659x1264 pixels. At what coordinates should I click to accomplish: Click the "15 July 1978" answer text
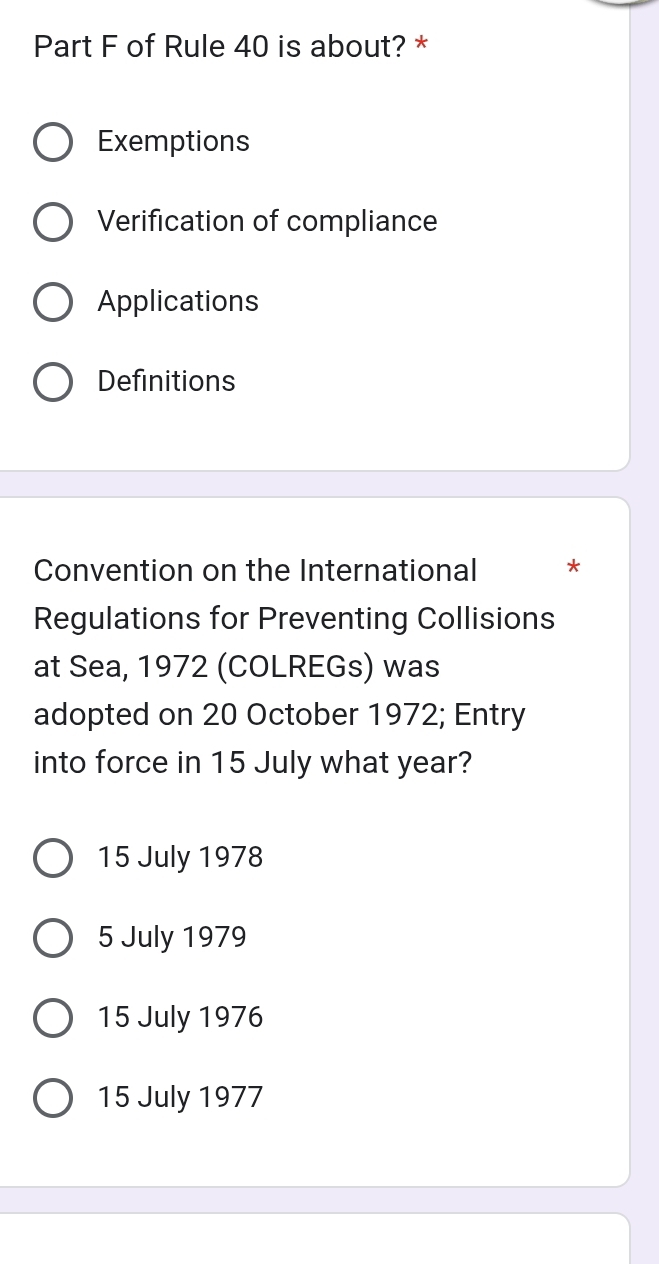point(181,858)
